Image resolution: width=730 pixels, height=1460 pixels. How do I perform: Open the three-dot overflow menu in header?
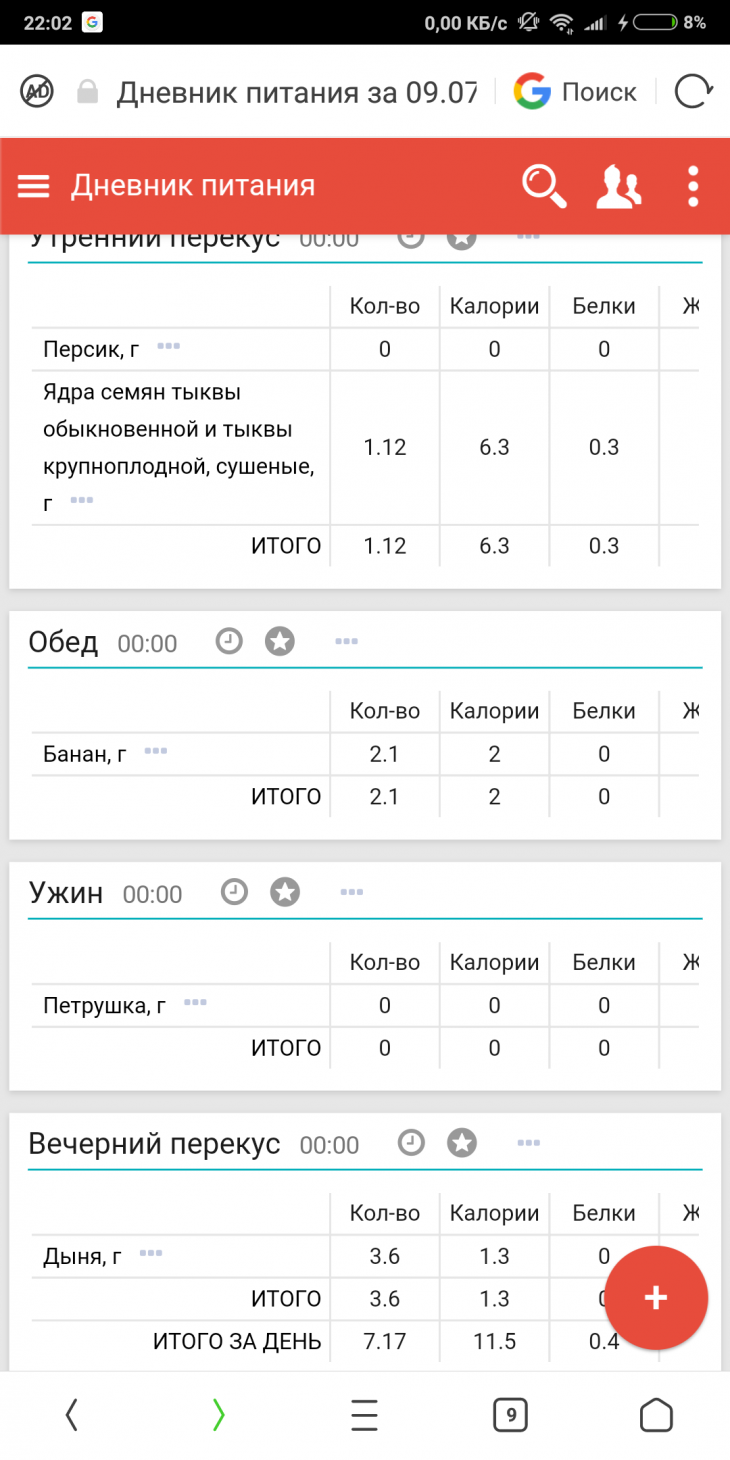[x=693, y=186]
